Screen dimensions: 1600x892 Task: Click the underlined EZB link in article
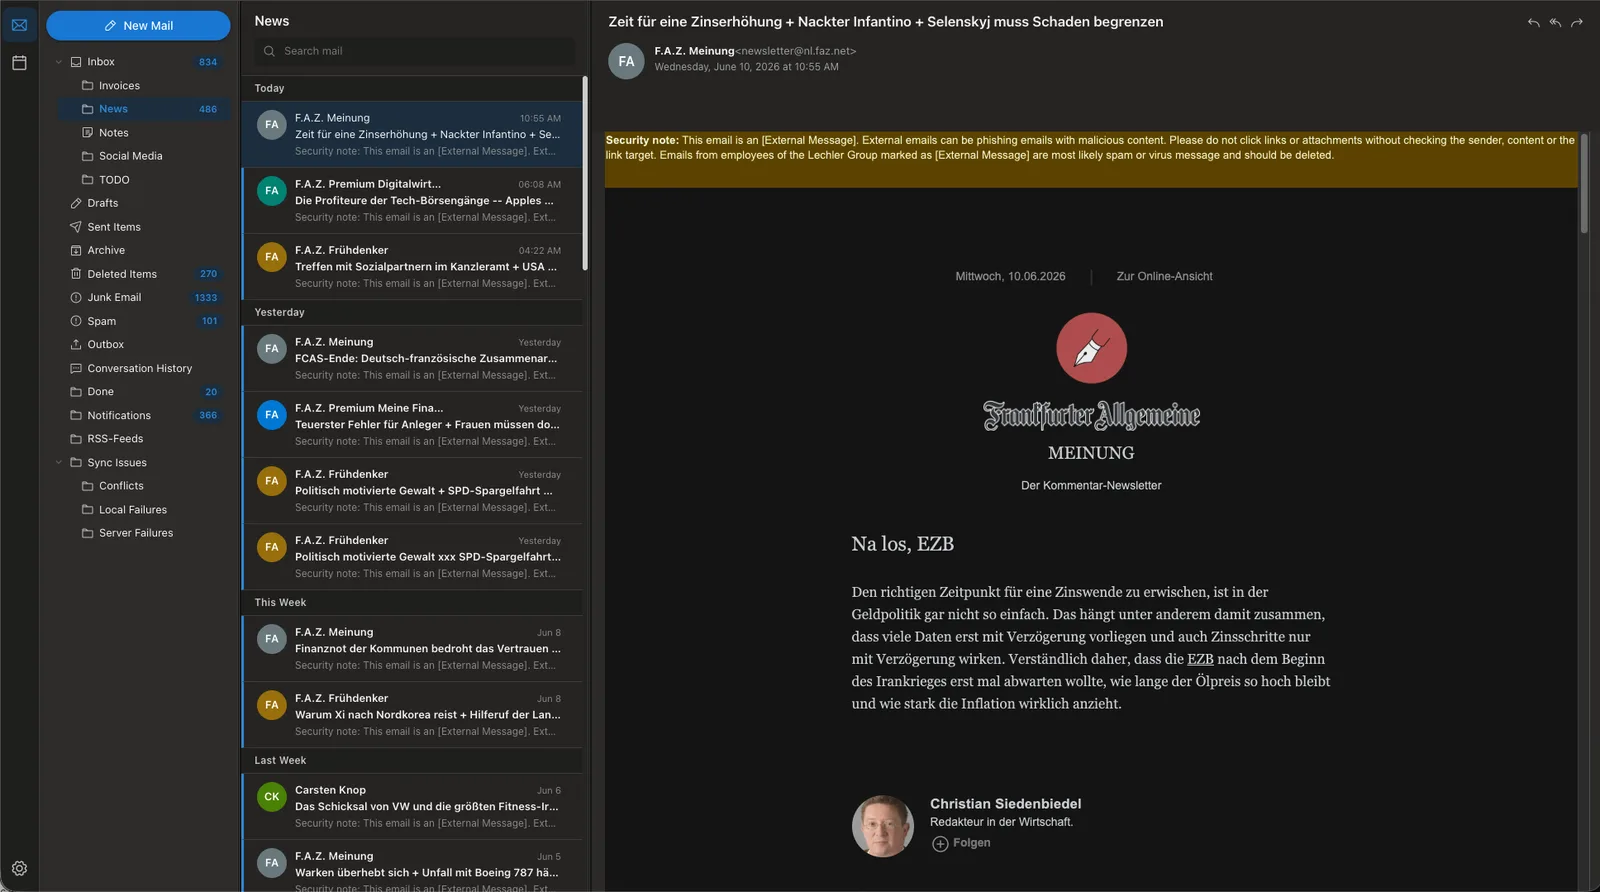[x=1200, y=659]
